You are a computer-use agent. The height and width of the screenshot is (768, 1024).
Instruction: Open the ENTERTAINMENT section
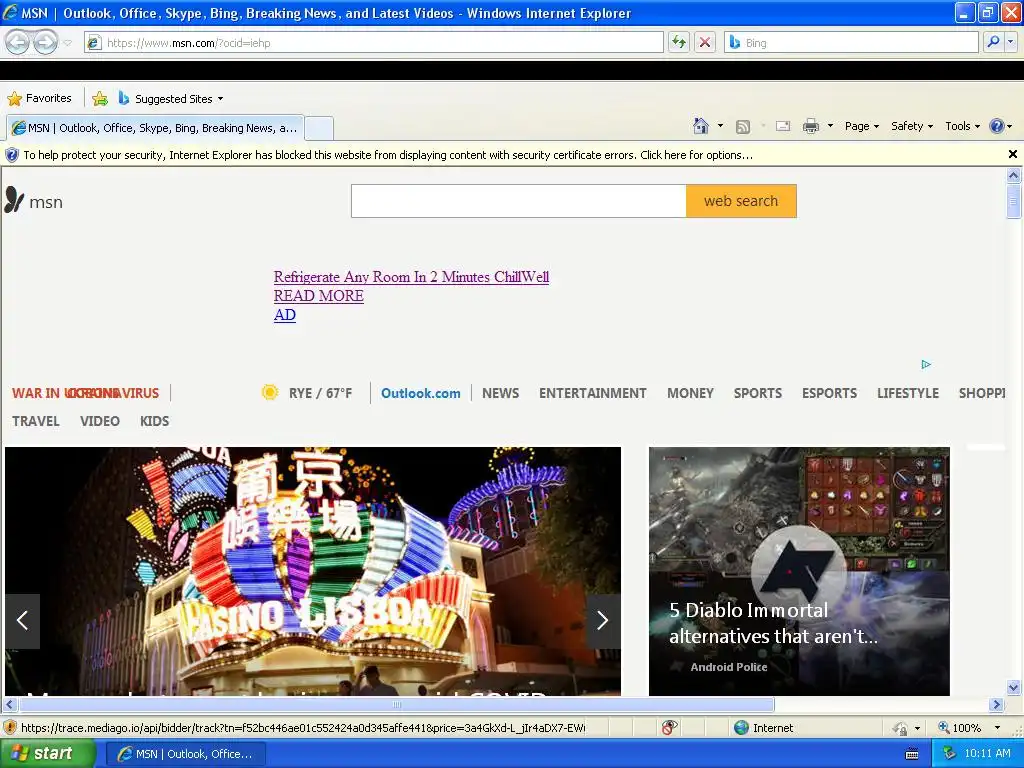(592, 393)
